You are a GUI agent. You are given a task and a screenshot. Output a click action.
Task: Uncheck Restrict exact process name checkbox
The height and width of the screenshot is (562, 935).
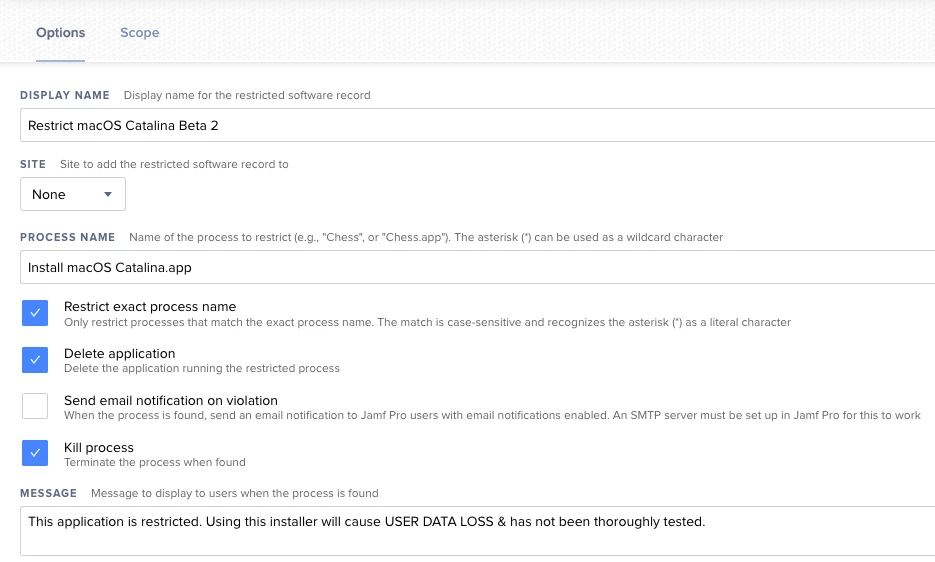click(35, 313)
